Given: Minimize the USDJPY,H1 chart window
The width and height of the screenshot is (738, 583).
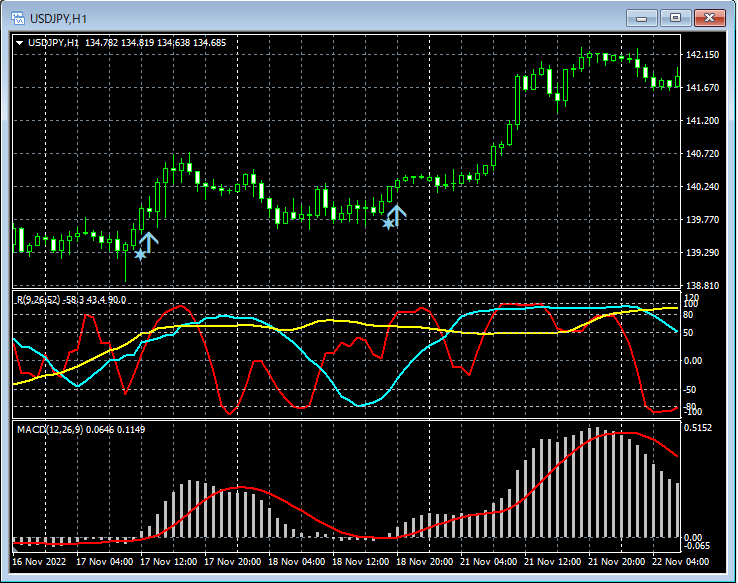Looking at the screenshot, I should [641, 18].
